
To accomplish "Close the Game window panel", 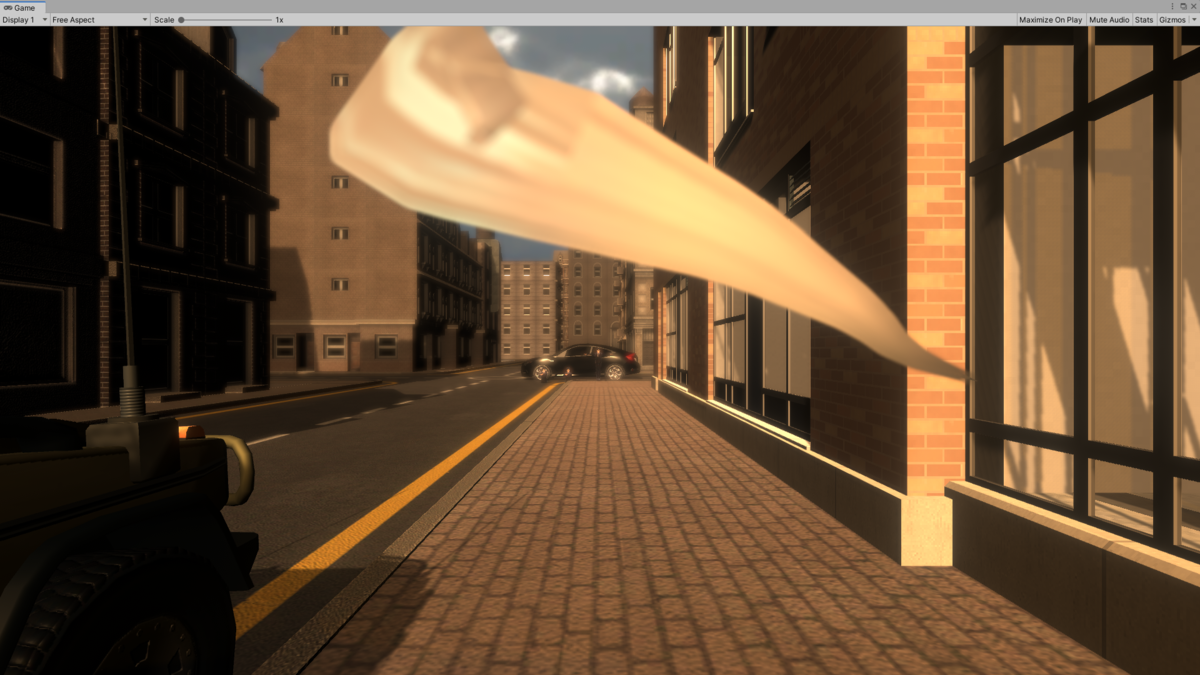I will [x=1193, y=7].
